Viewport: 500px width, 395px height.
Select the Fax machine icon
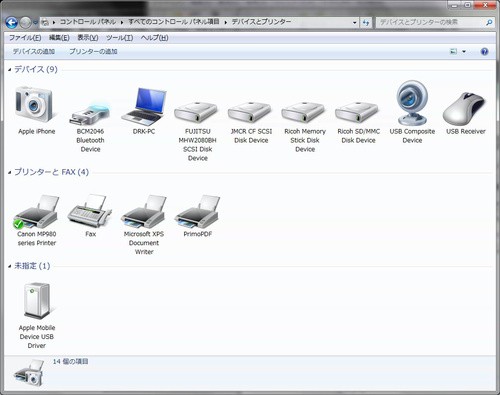point(90,211)
